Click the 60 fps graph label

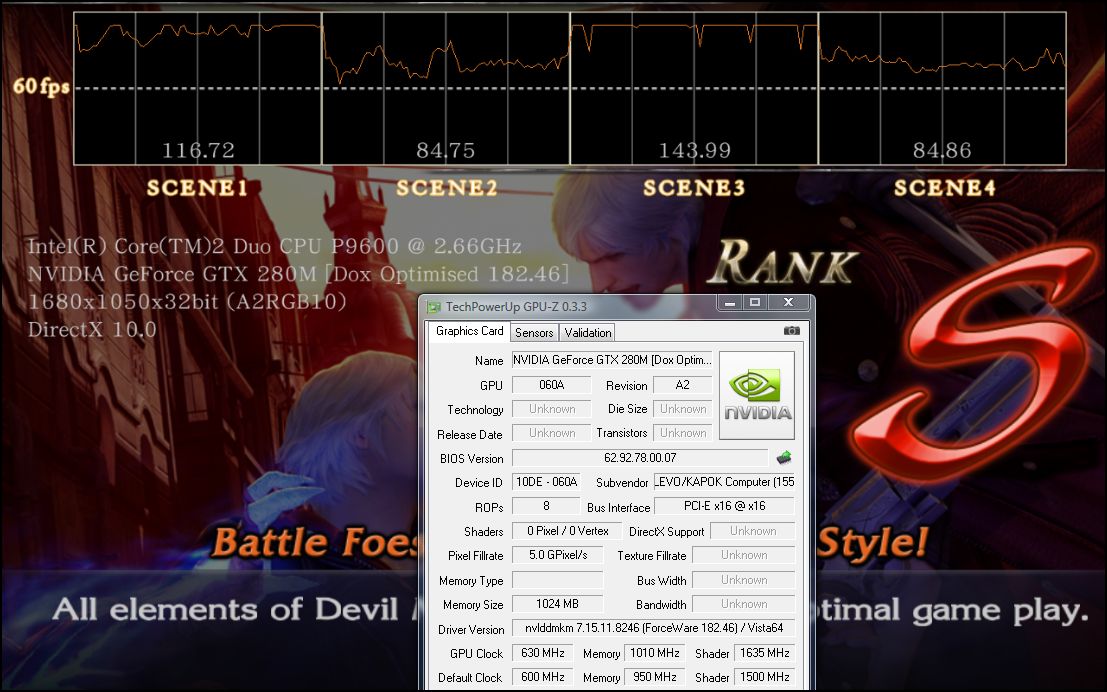tap(41, 86)
